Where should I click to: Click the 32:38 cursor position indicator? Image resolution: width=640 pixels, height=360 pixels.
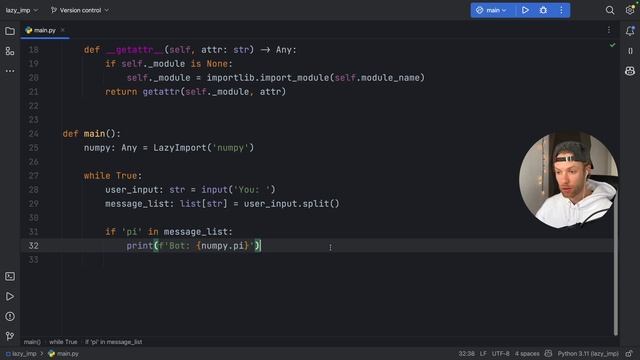pyautogui.click(x=466, y=353)
